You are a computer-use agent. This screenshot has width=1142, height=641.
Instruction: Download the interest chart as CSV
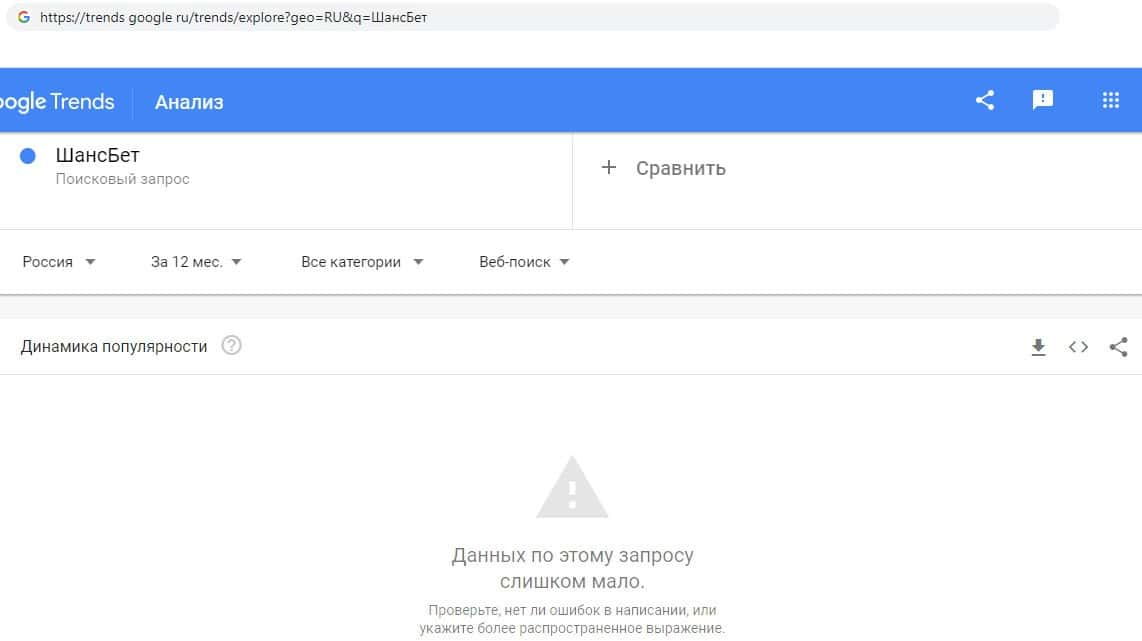[x=1038, y=347]
